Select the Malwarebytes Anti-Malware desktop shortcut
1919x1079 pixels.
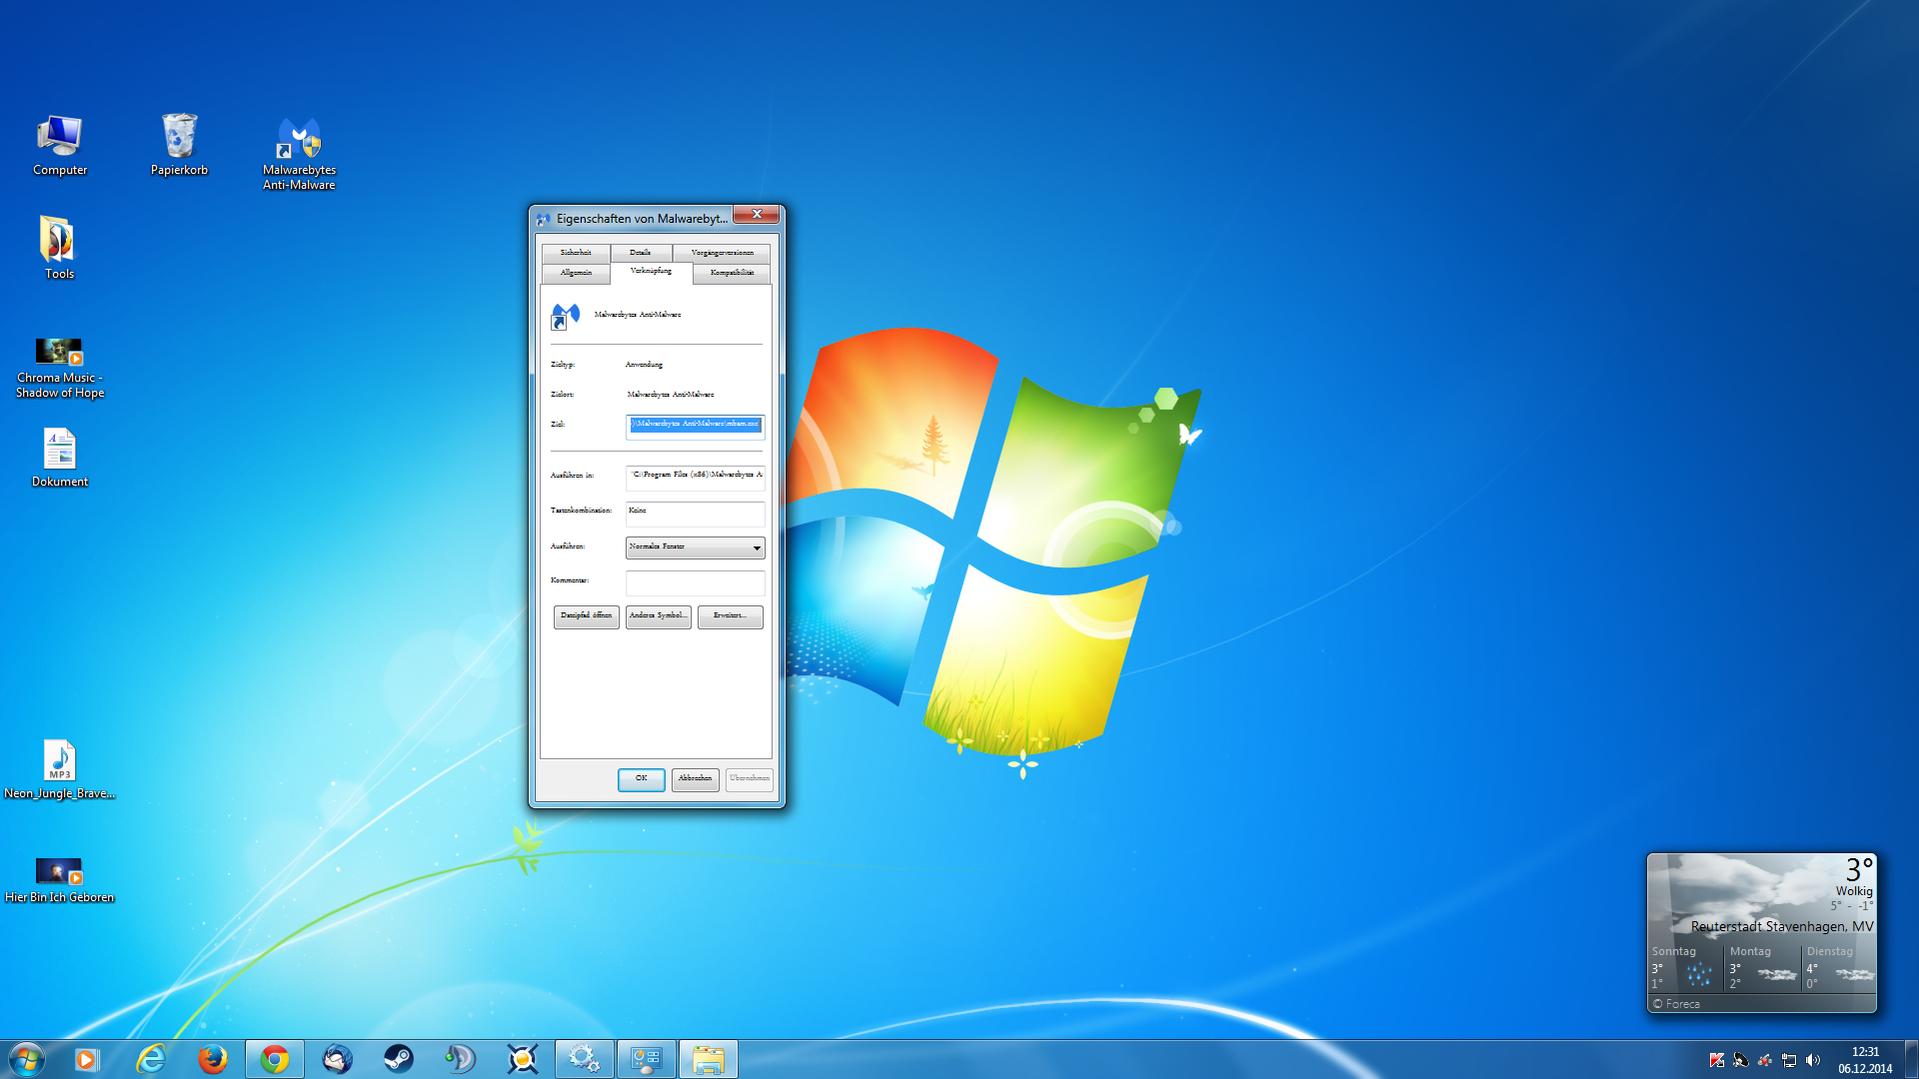(299, 154)
